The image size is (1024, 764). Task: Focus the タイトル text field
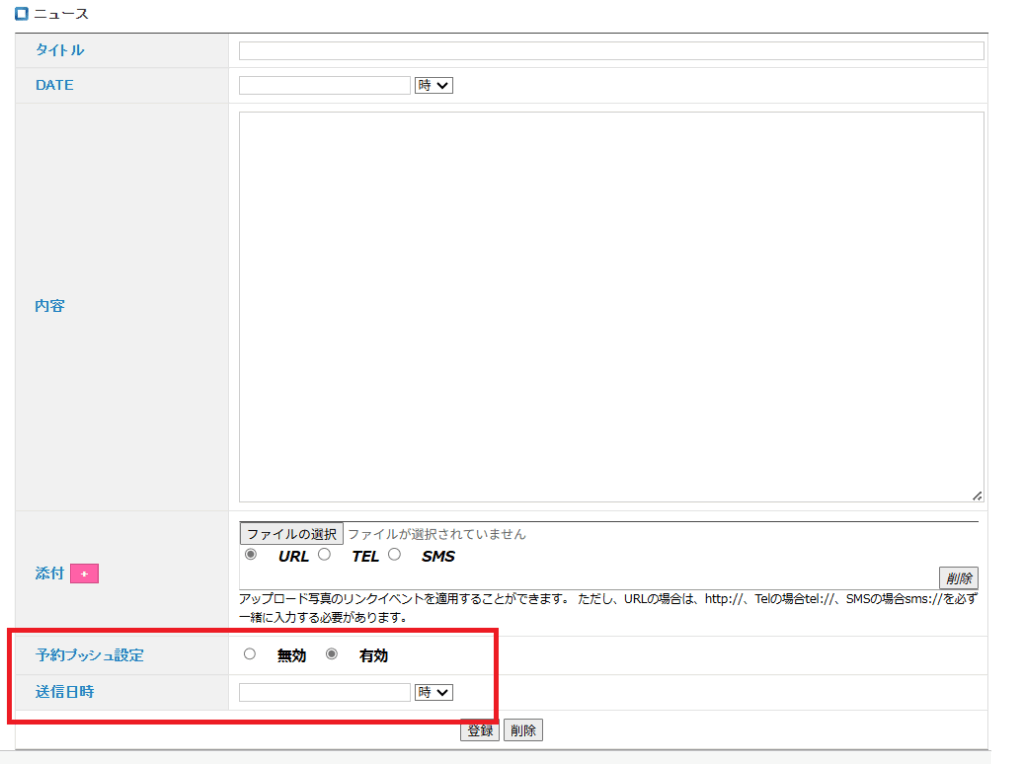[x=611, y=51]
